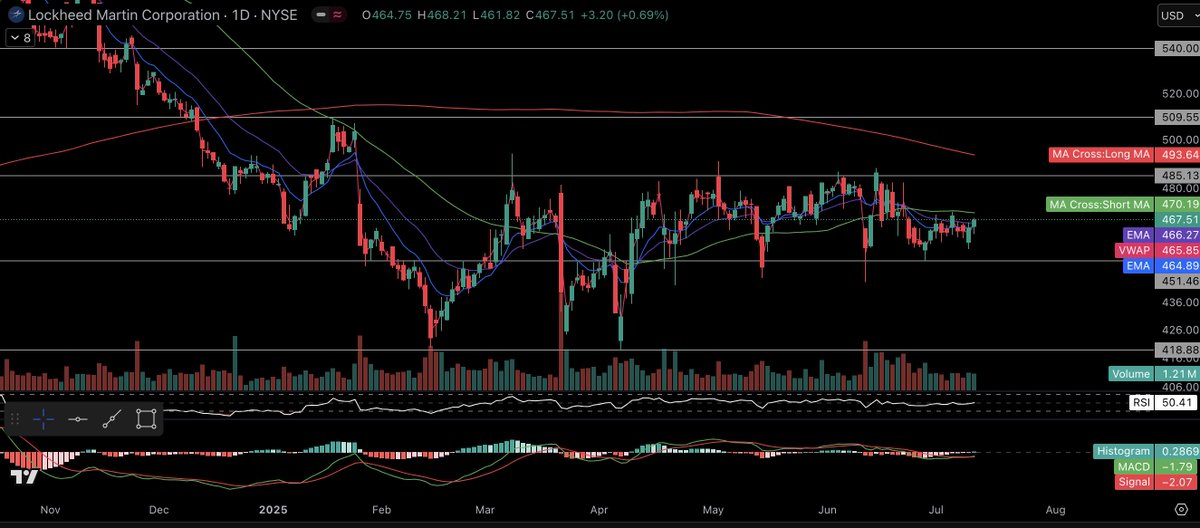Click the pink market status wave icon
Viewport: 1200px width, 528px height.
[338, 15]
